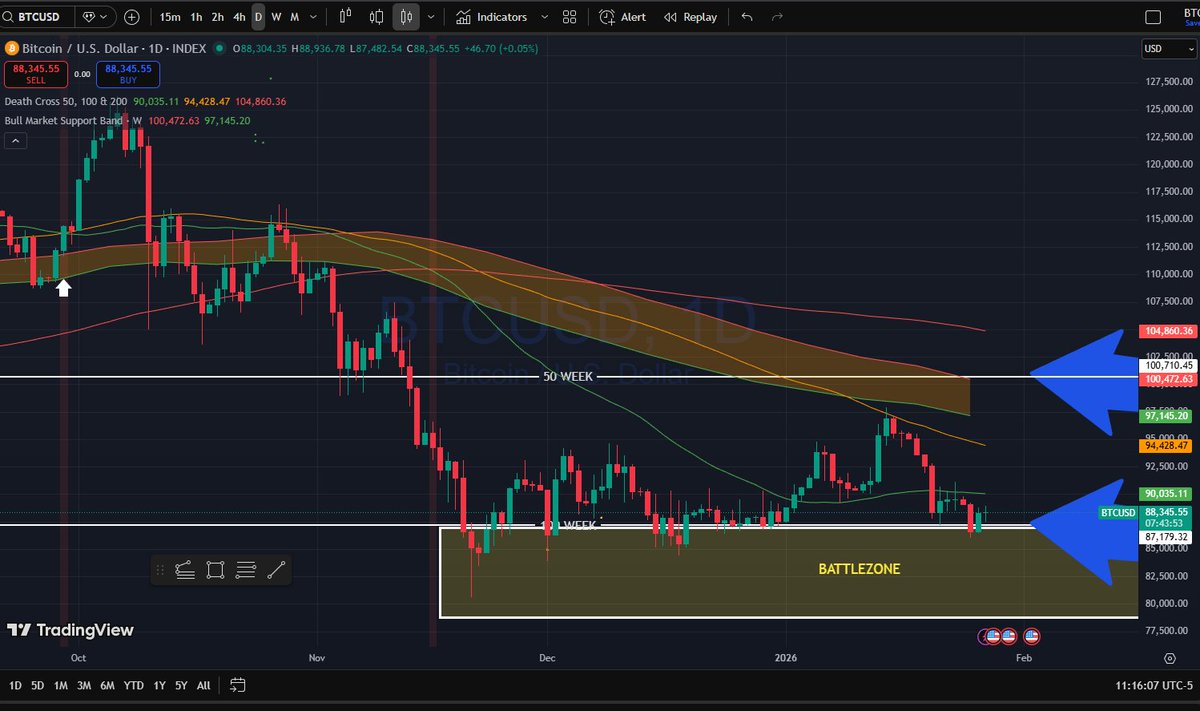Select the D daily timeframe
This screenshot has width=1200, height=711.
click(258, 17)
